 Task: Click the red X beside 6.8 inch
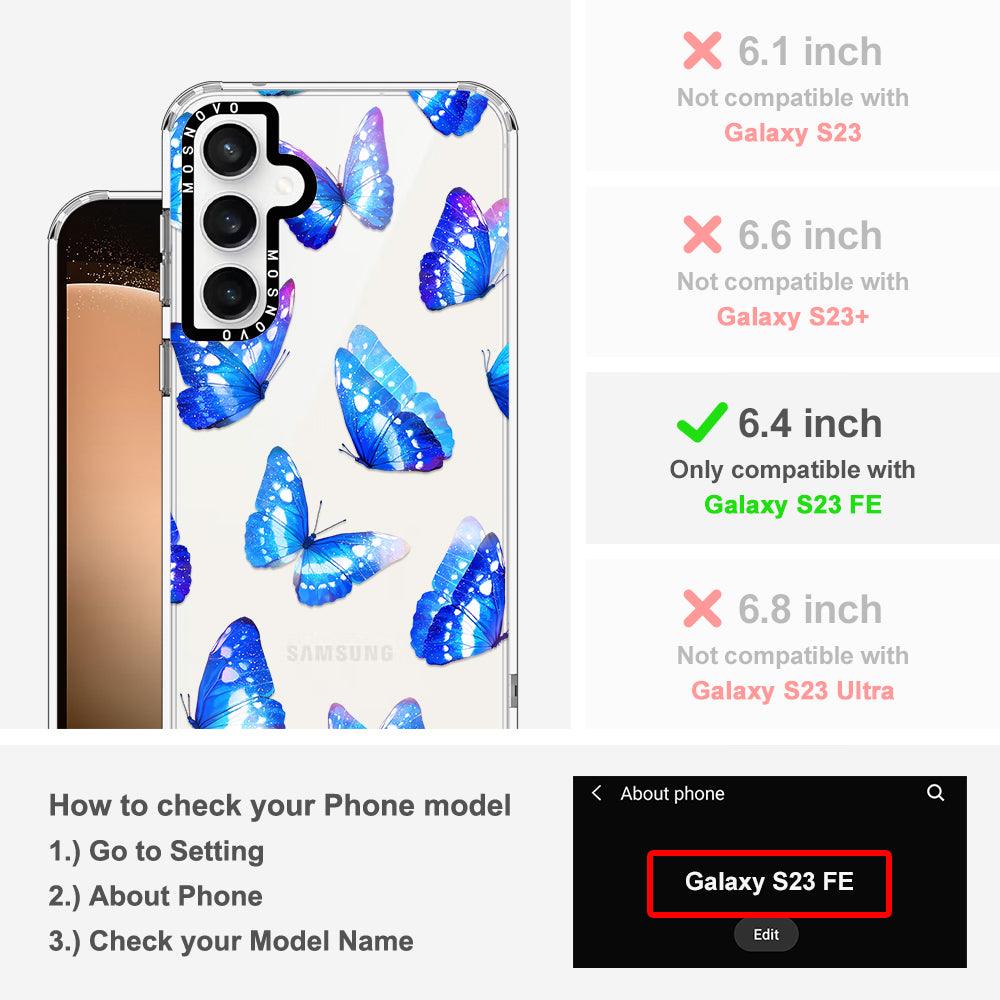[702, 608]
